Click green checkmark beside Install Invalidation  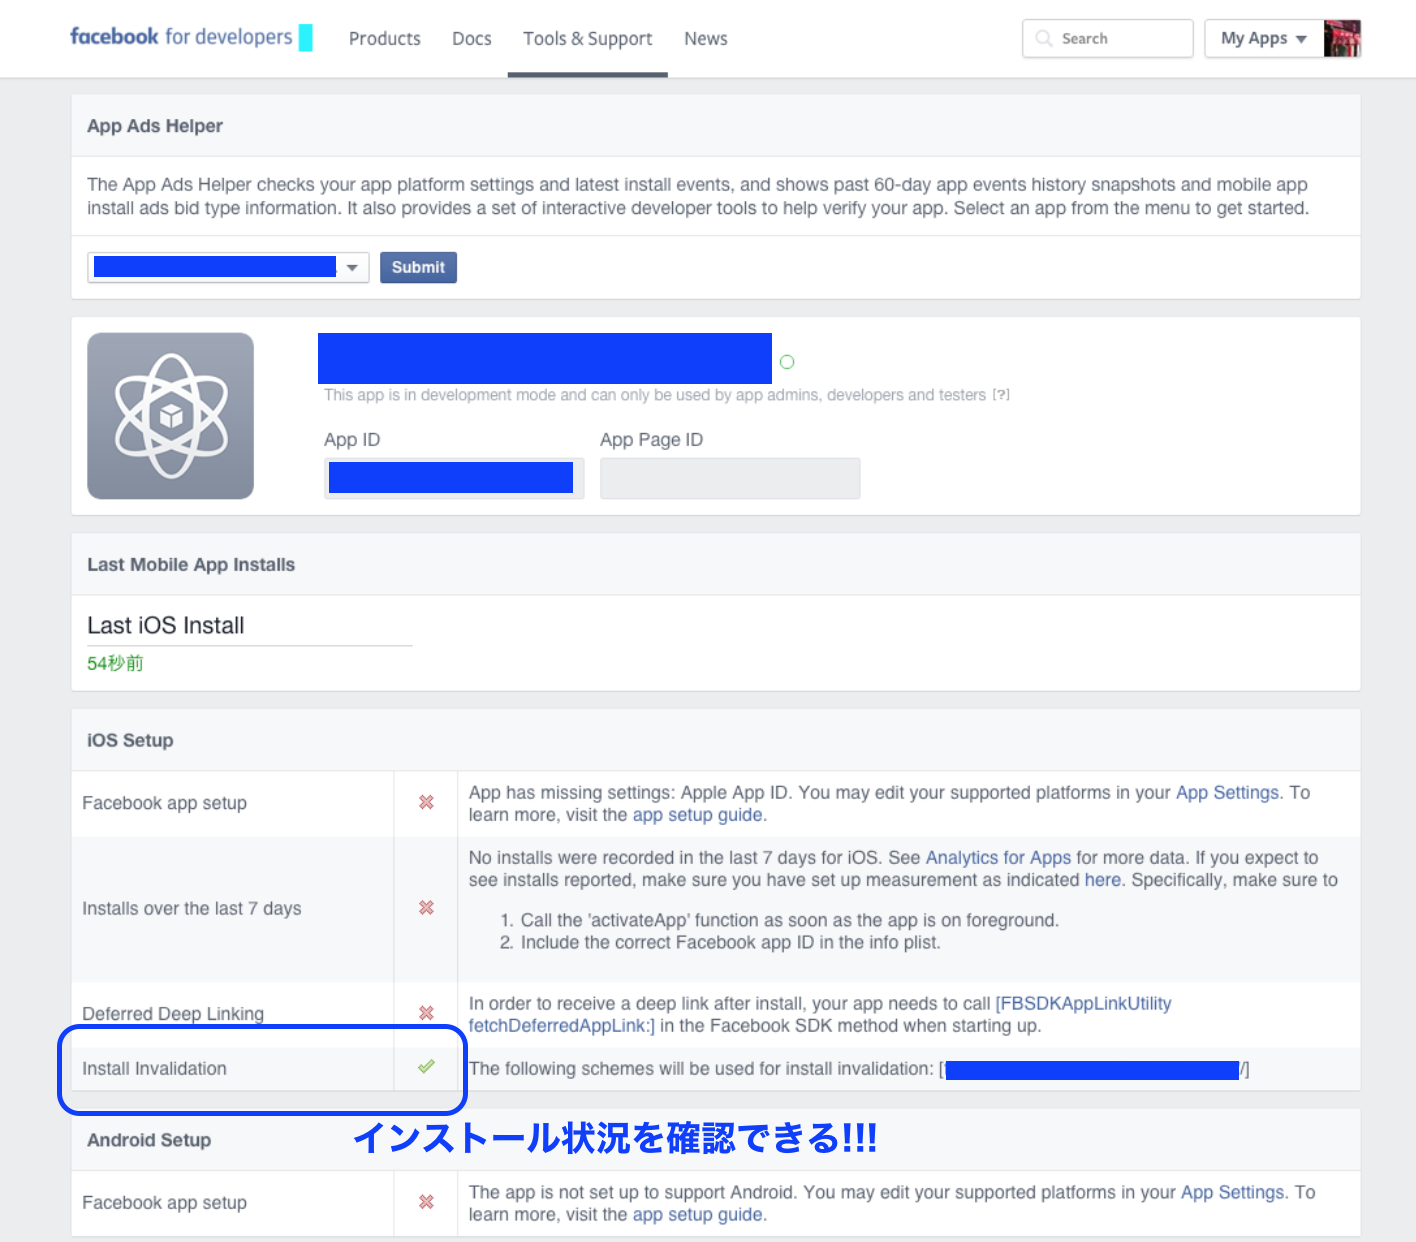pyautogui.click(x=426, y=1067)
